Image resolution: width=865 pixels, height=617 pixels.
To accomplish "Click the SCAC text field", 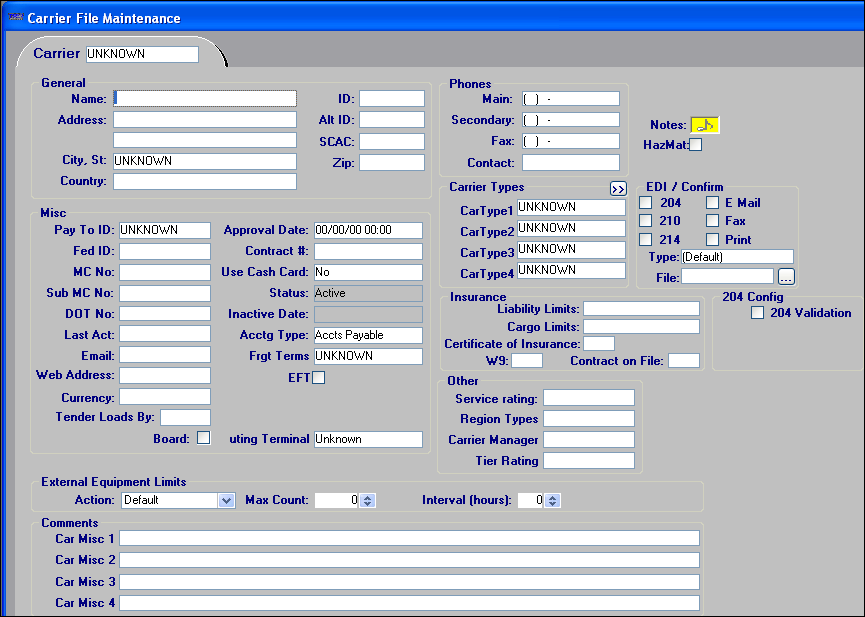I will coord(392,141).
